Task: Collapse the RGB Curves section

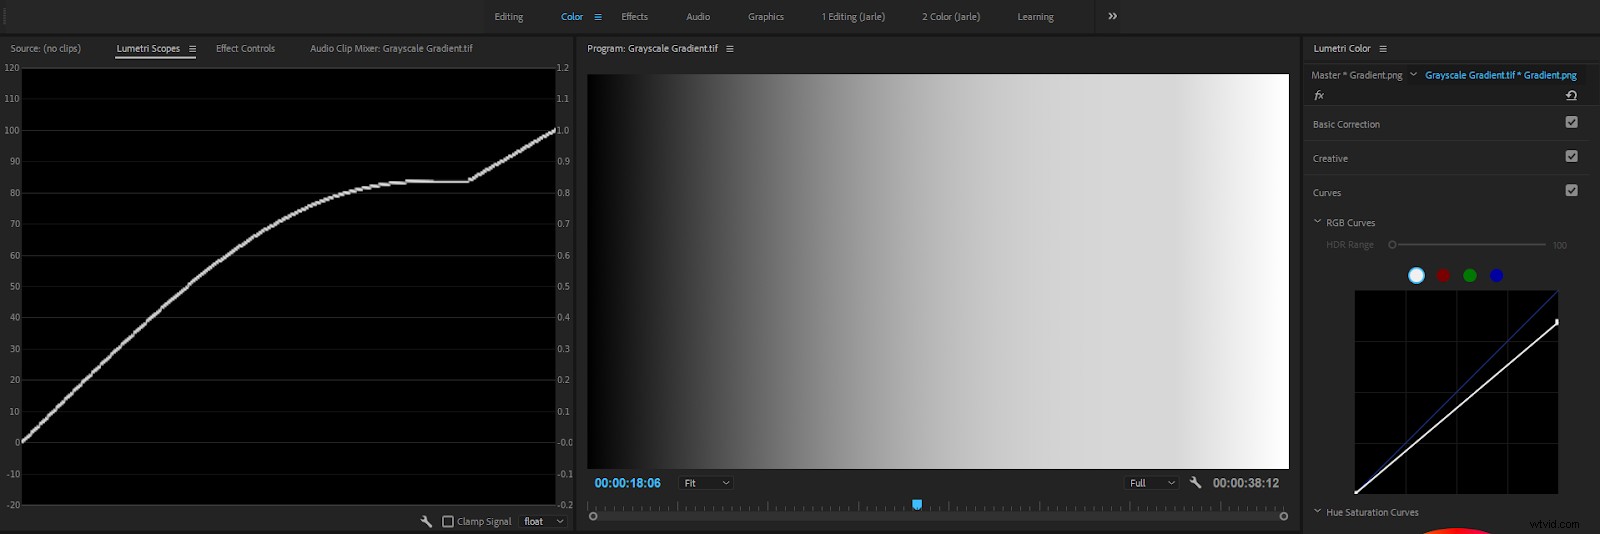Action: click(1317, 222)
